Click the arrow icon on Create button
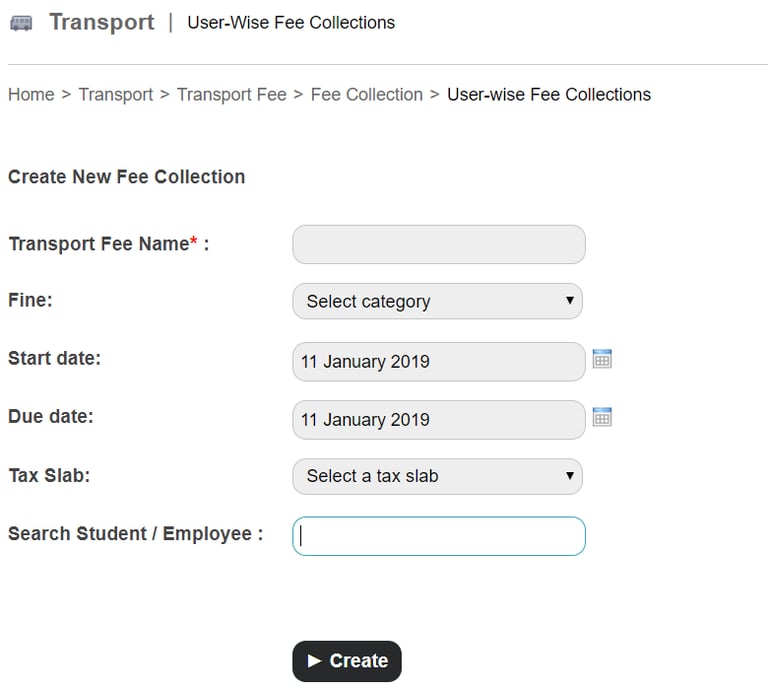Image resolution: width=768 pixels, height=690 pixels. point(315,661)
